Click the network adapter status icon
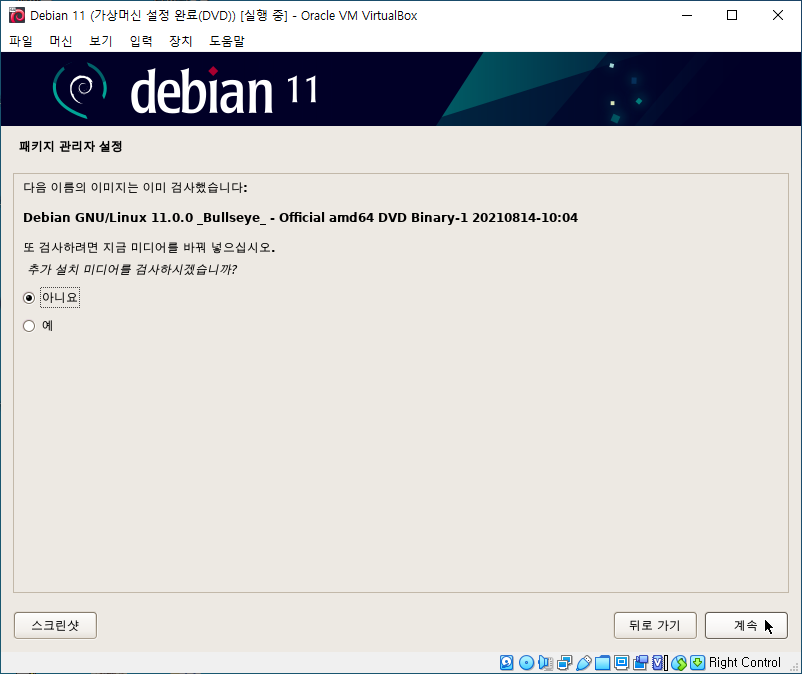Viewport: 802px width, 674px height. tap(565, 663)
